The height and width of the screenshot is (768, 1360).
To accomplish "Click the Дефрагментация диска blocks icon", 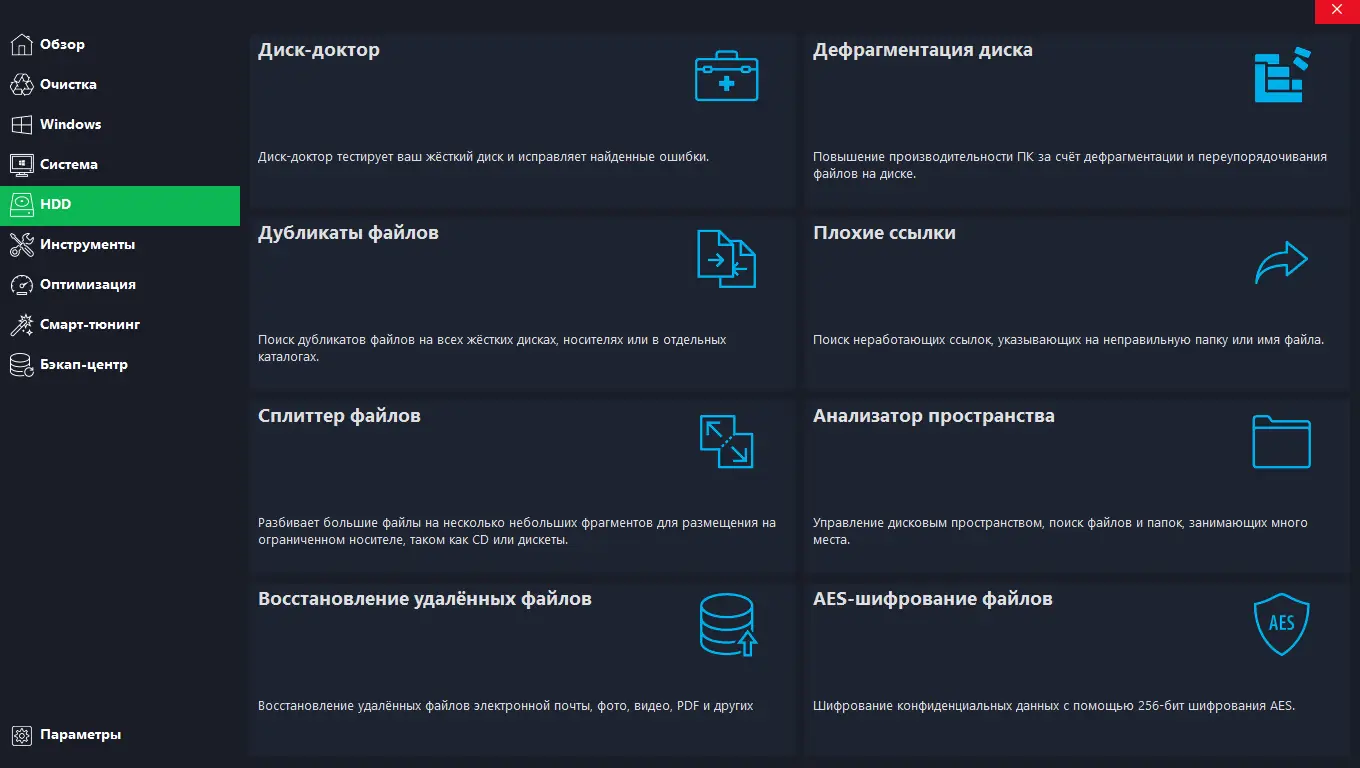I will (1282, 75).
